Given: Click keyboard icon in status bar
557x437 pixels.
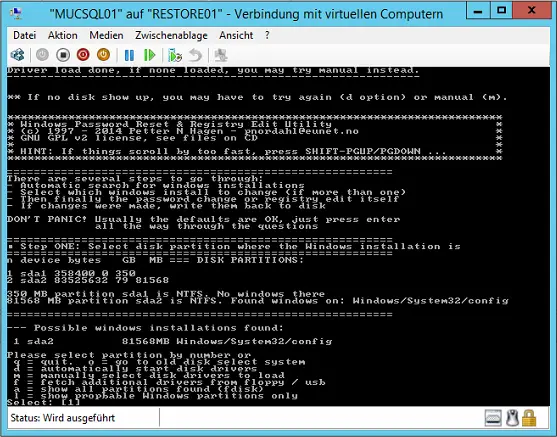Looking at the screenshot, I should pyautogui.click(x=493, y=418).
